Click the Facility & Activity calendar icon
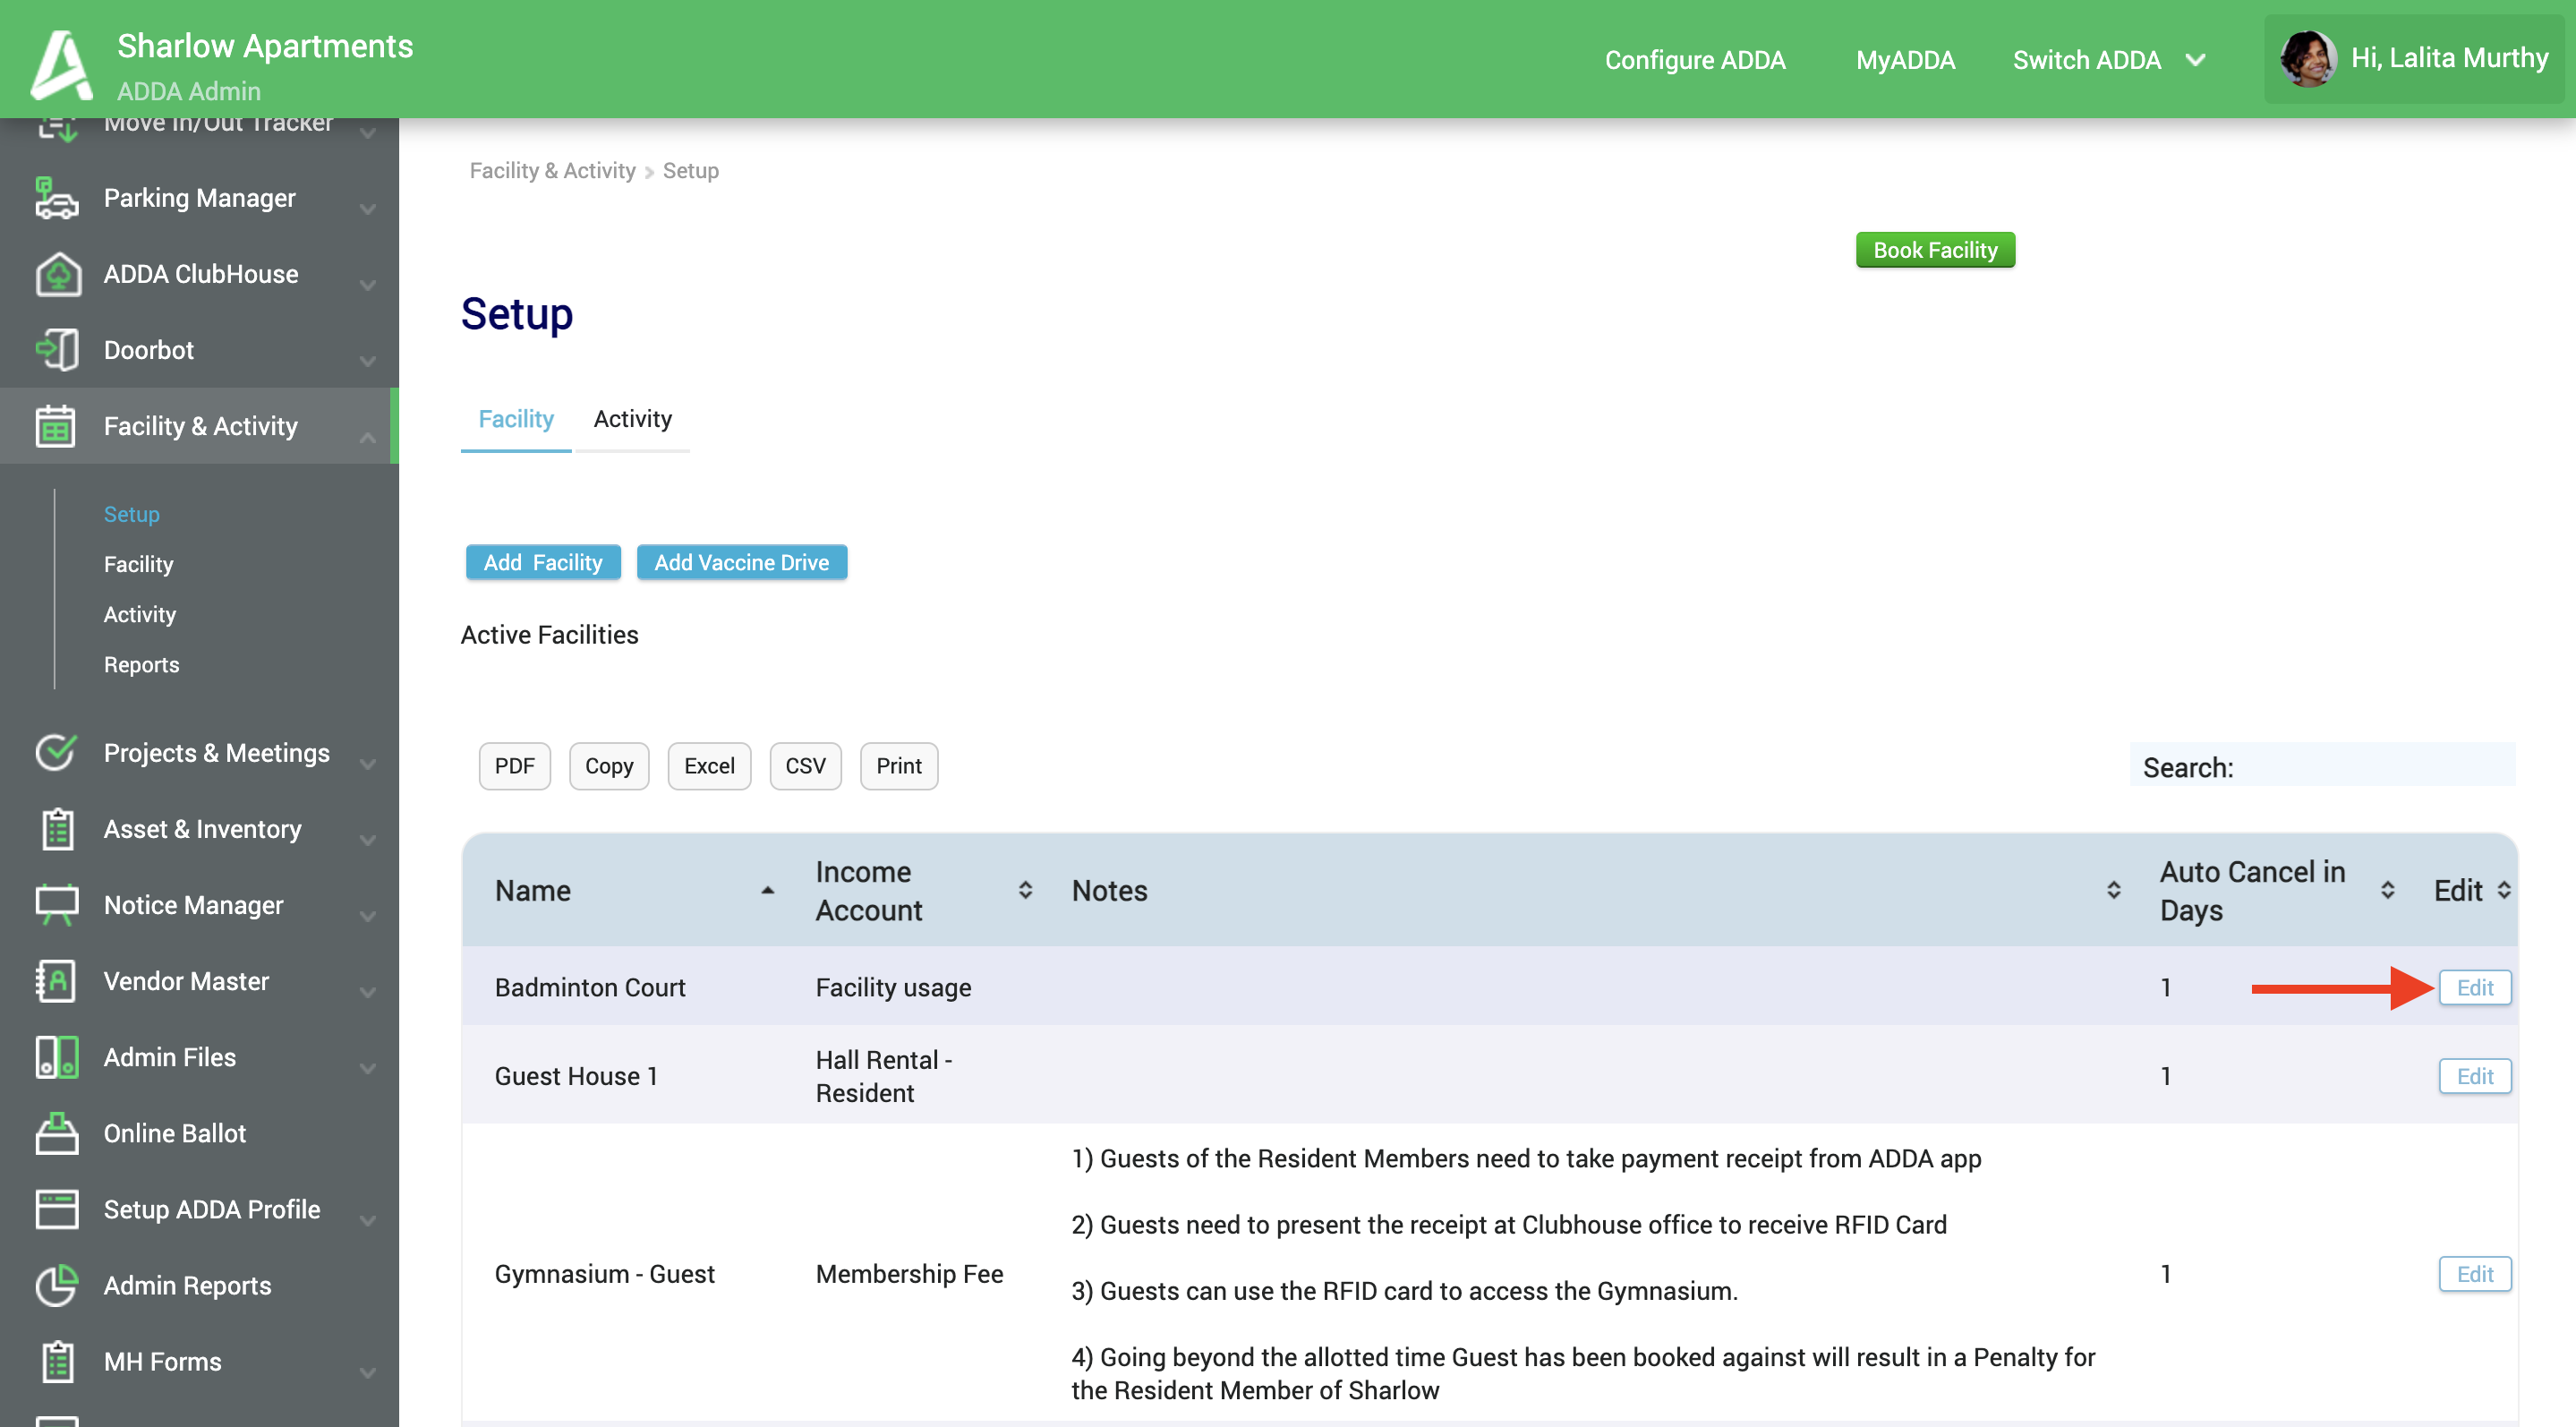The image size is (2576, 1427). pos(56,426)
